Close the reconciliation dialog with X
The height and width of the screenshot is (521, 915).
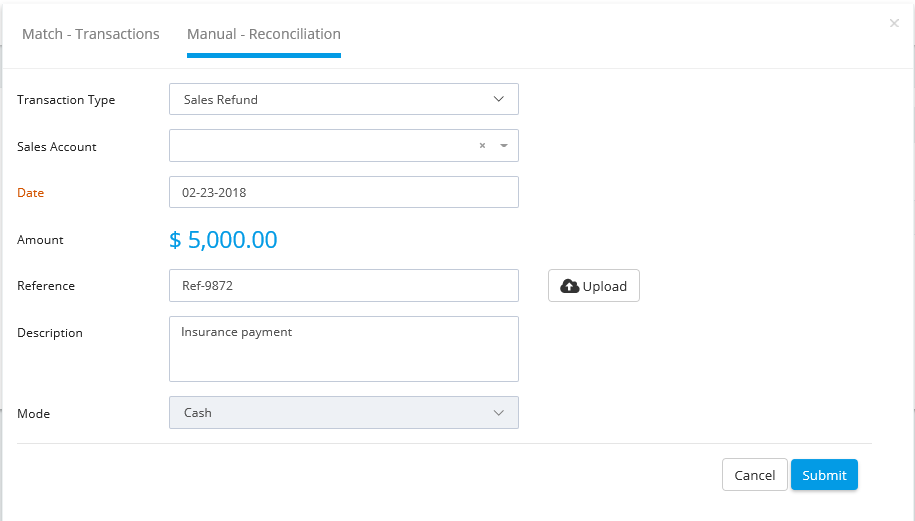(894, 23)
